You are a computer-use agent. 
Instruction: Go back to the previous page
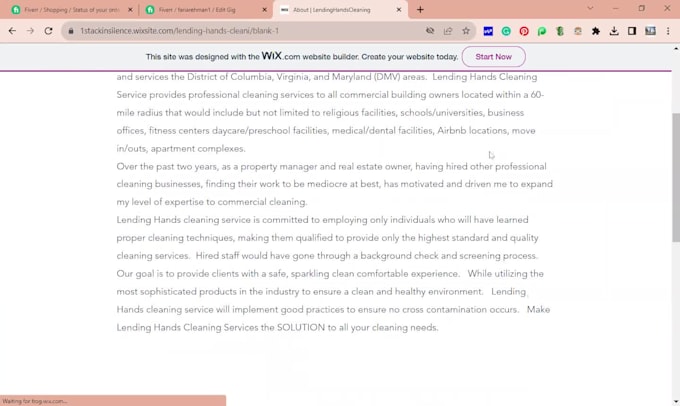(x=12, y=31)
